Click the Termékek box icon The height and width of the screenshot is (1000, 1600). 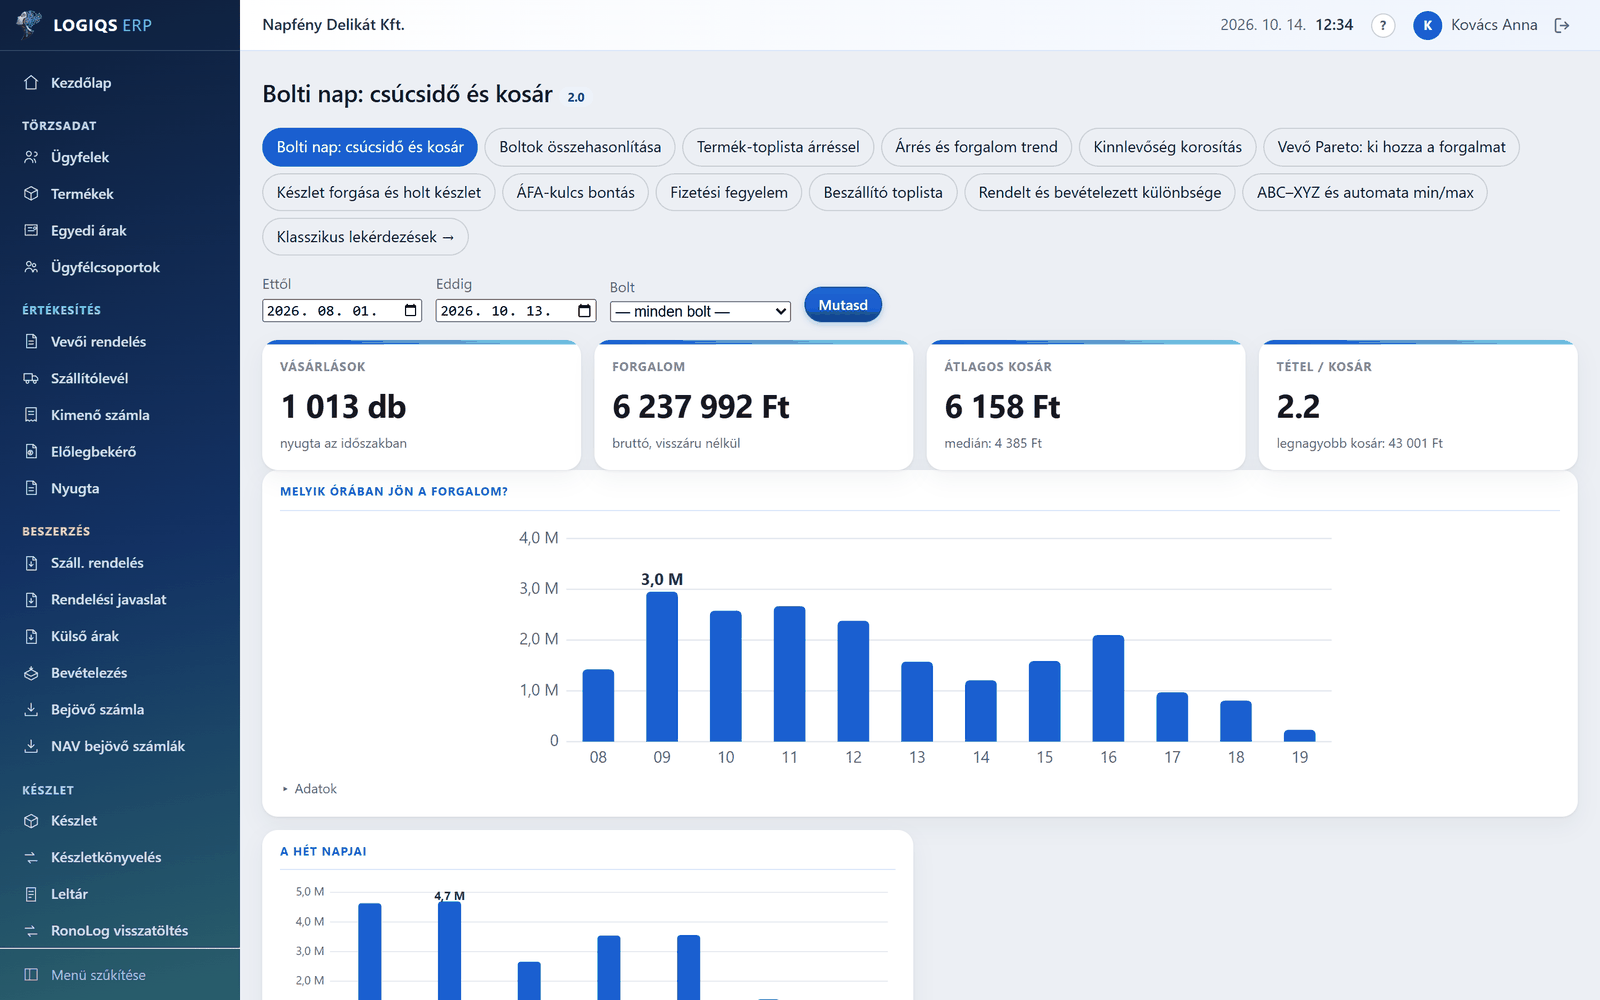coord(31,194)
